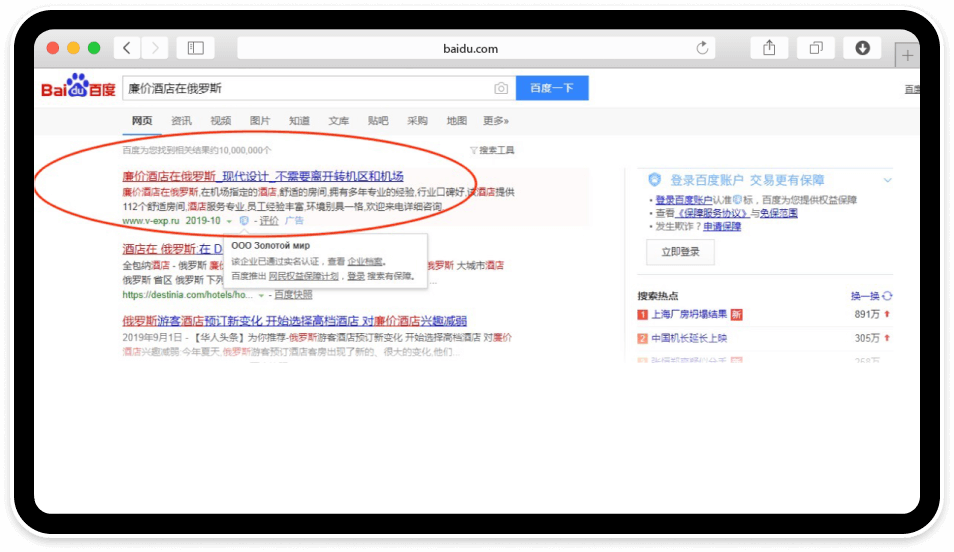
Task: Open the 知道 tab
Action: coord(299,121)
